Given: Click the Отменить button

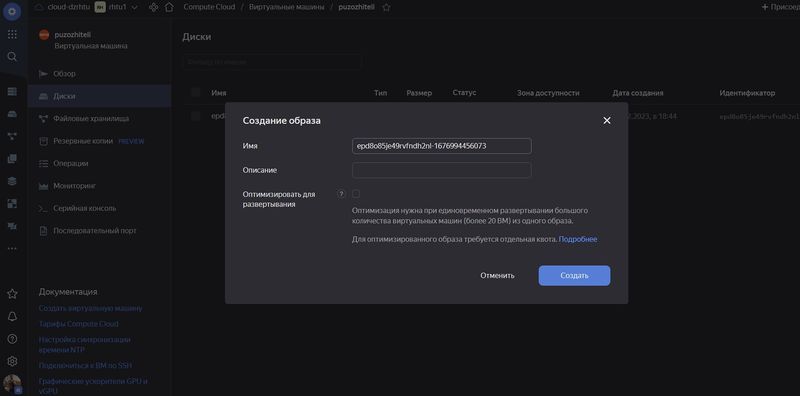Looking at the screenshot, I should 497,276.
